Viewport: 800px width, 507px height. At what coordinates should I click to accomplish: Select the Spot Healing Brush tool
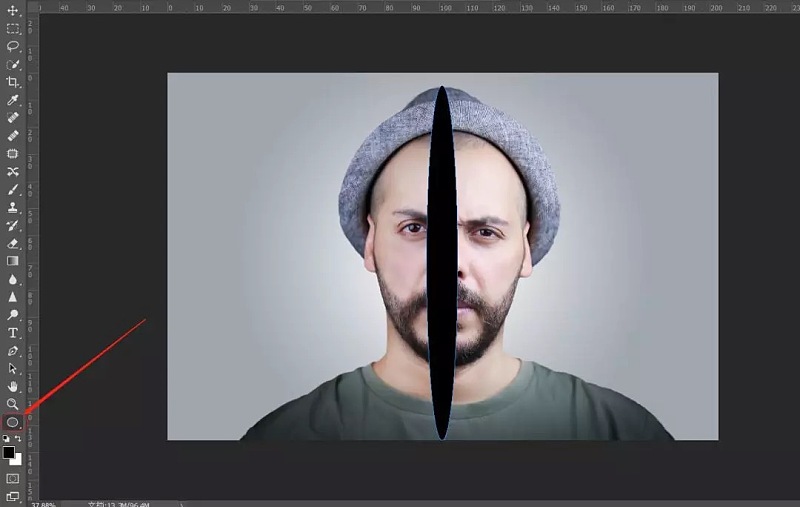coord(12,118)
